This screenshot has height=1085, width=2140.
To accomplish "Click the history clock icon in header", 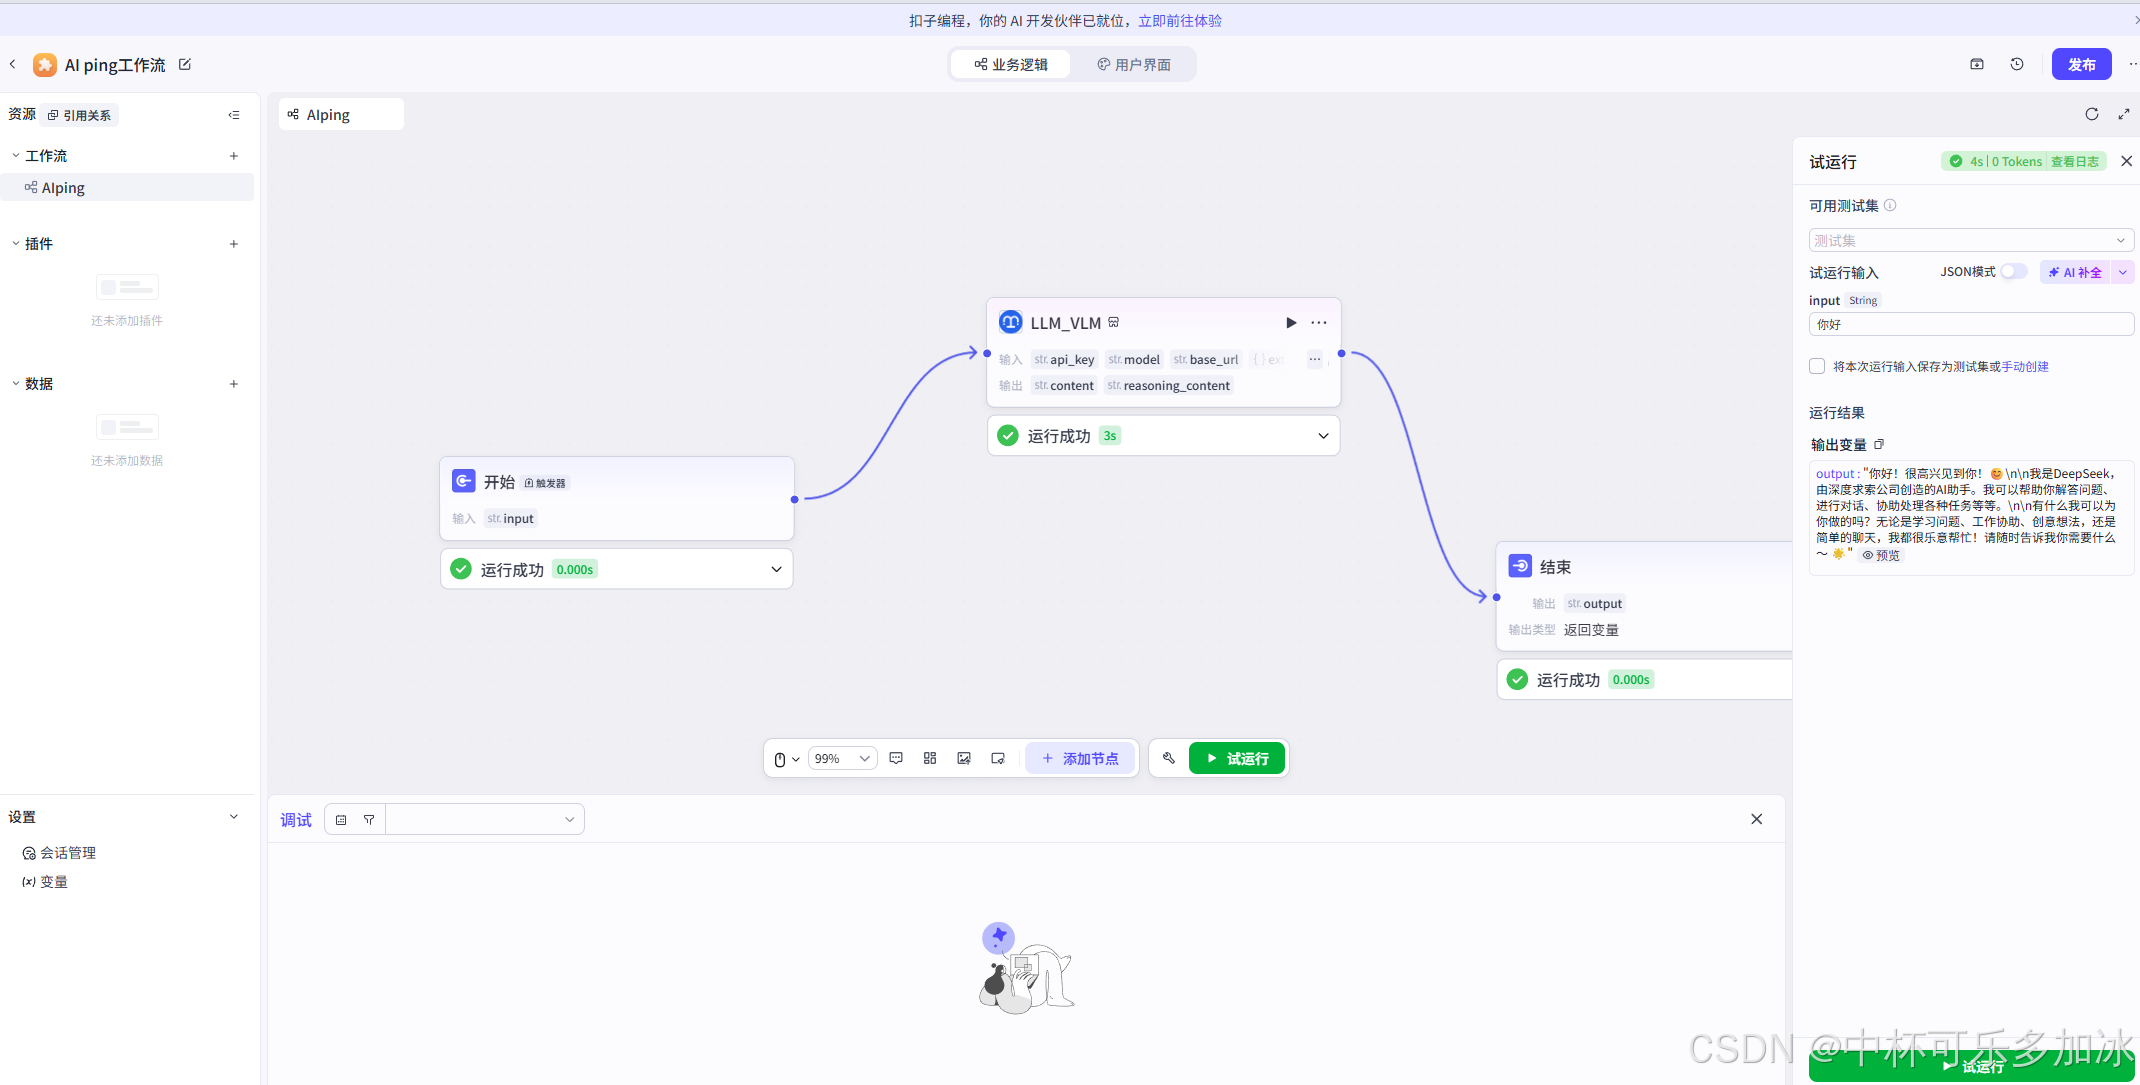I will [2017, 64].
